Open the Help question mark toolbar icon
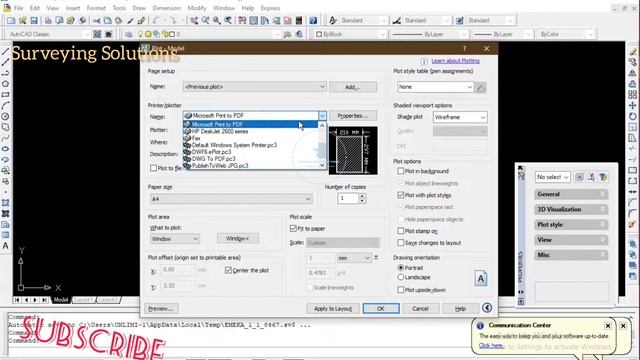 [x=313, y=20]
